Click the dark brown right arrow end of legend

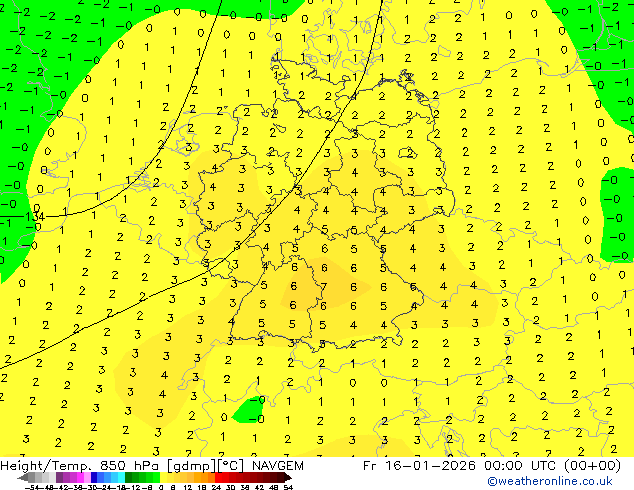click(x=288, y=478)
